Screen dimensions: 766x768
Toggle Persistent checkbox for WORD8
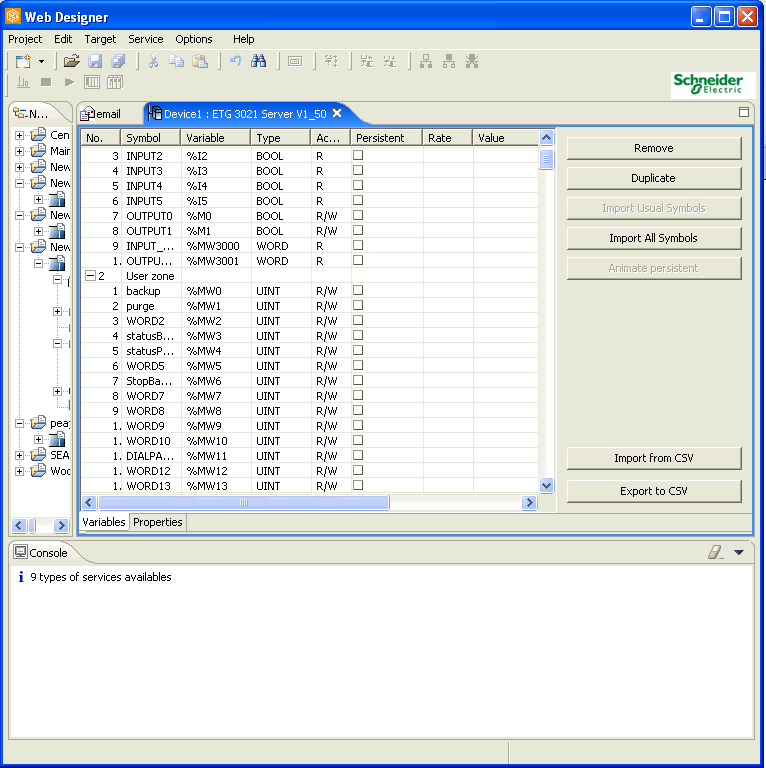[x=358, y=410]
